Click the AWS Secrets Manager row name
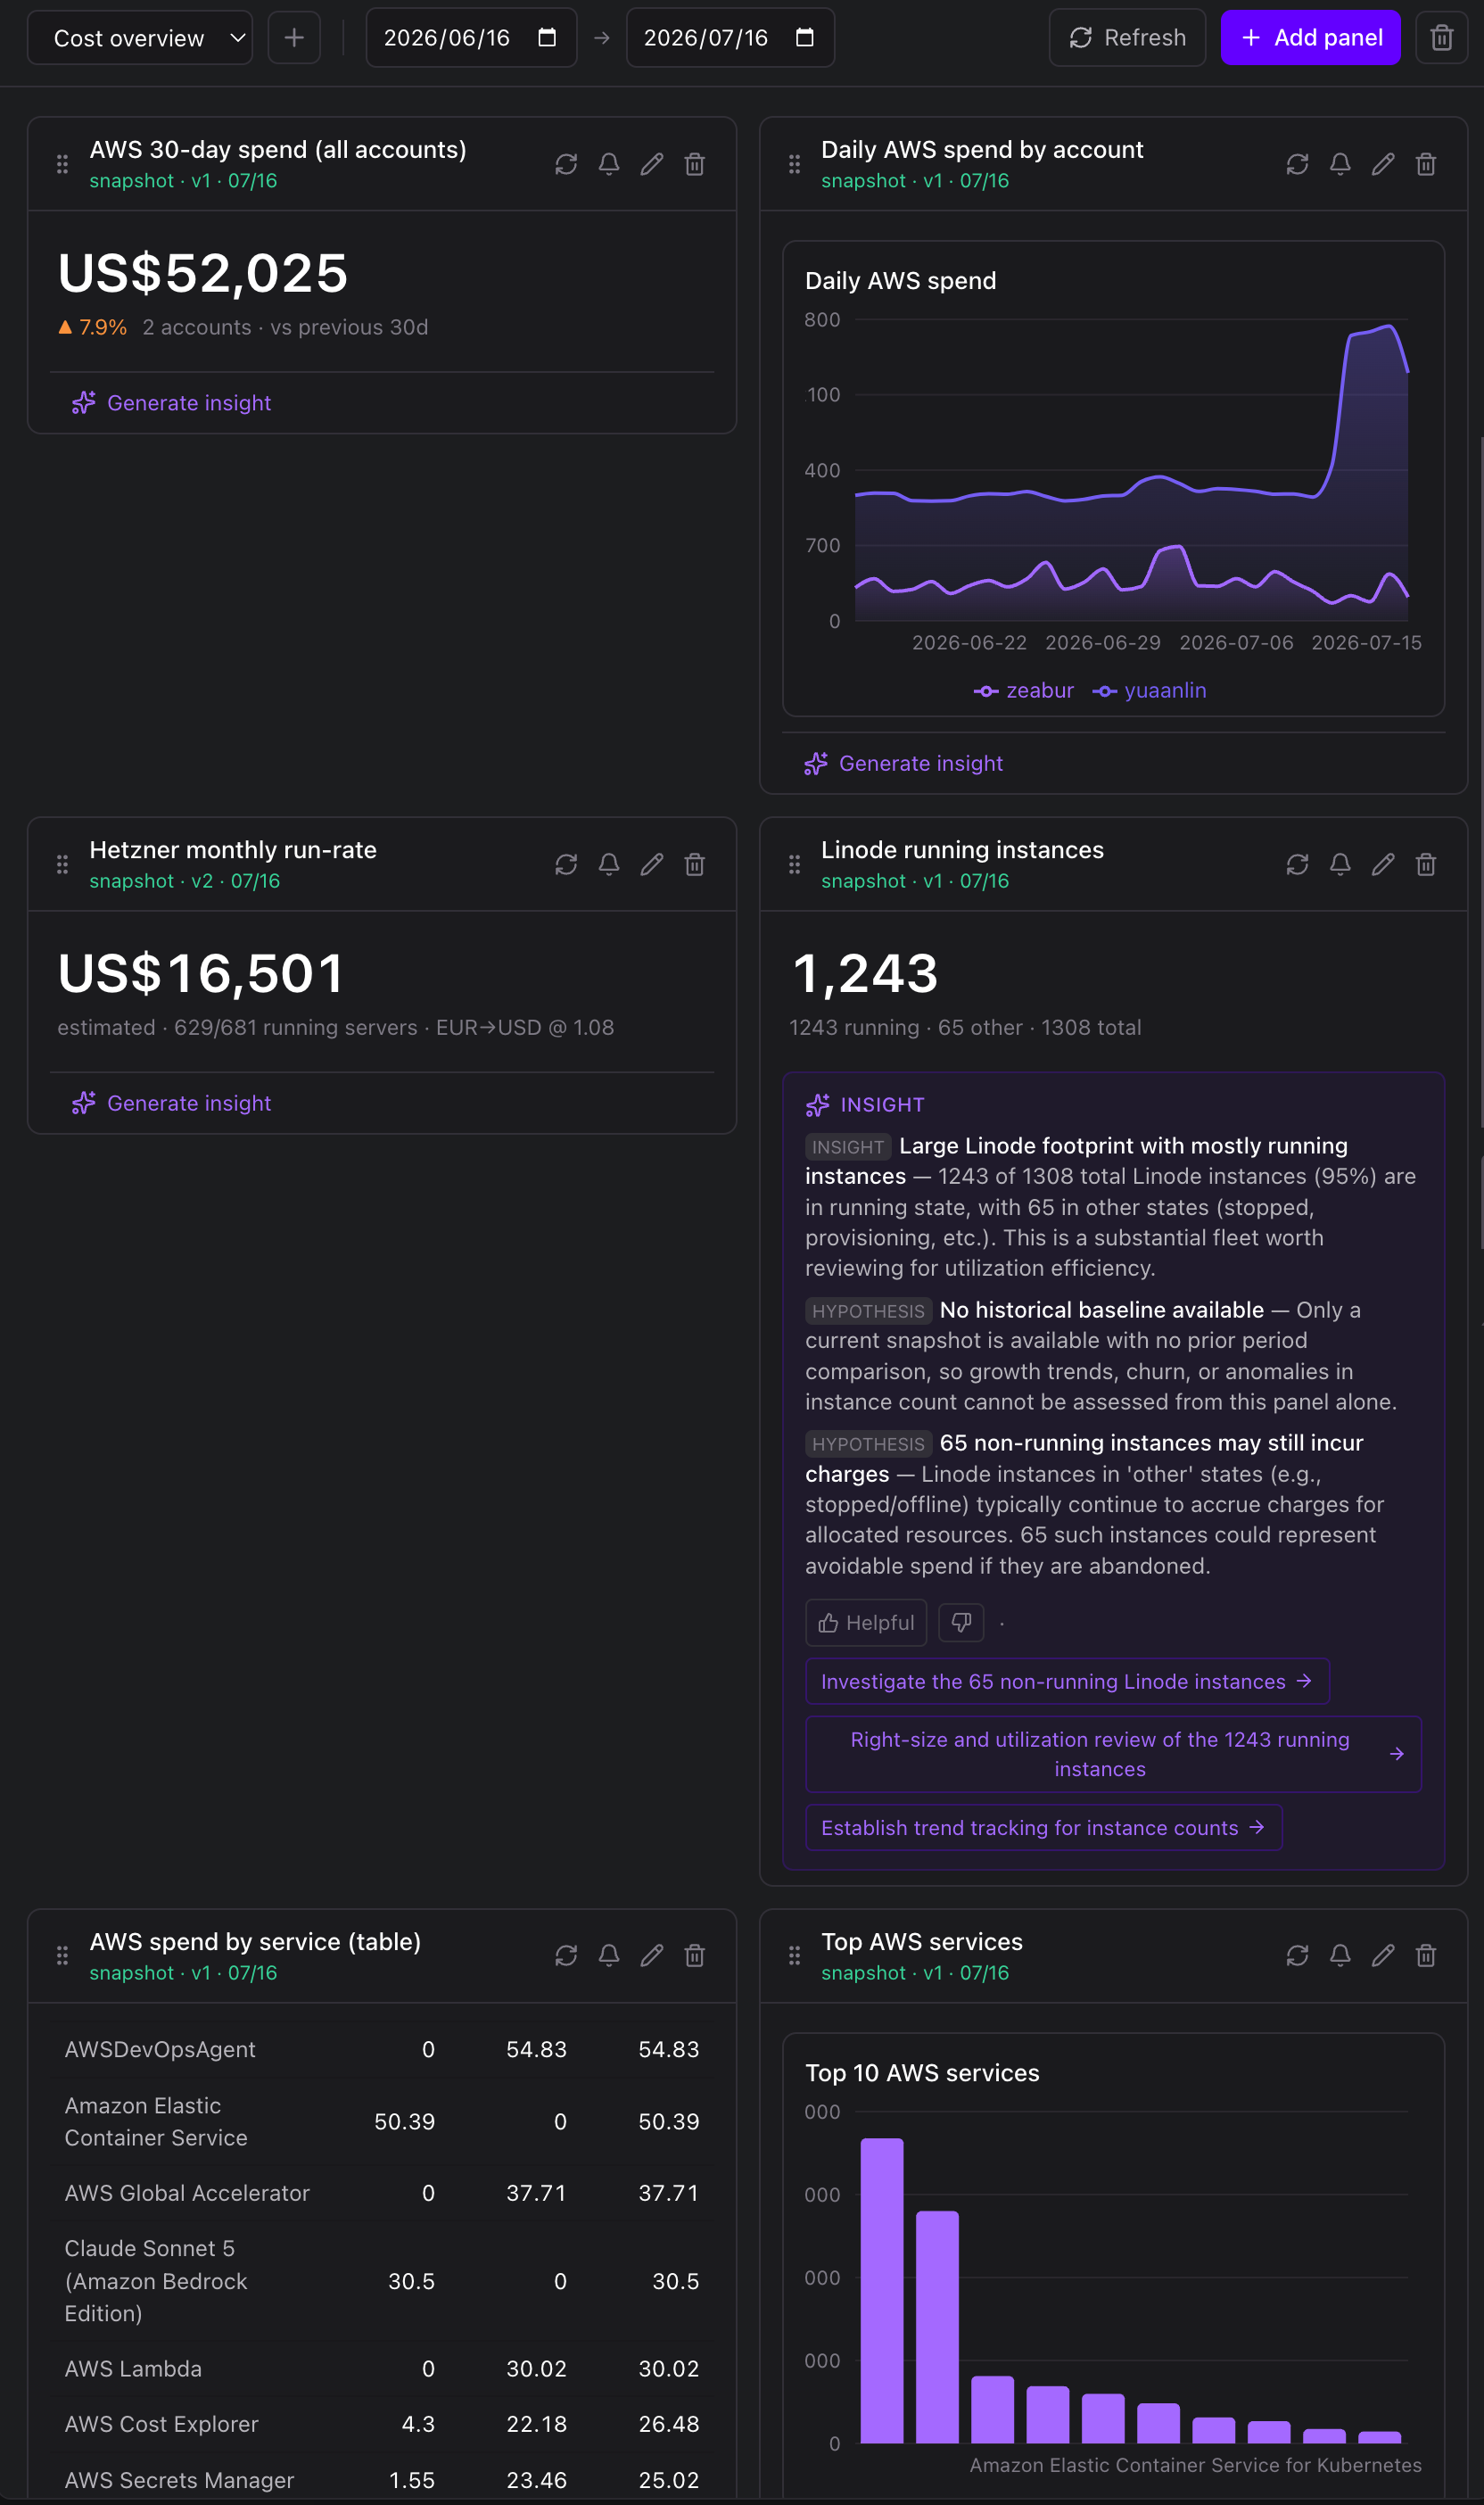1484x2505 pixels. point(179,2480)
